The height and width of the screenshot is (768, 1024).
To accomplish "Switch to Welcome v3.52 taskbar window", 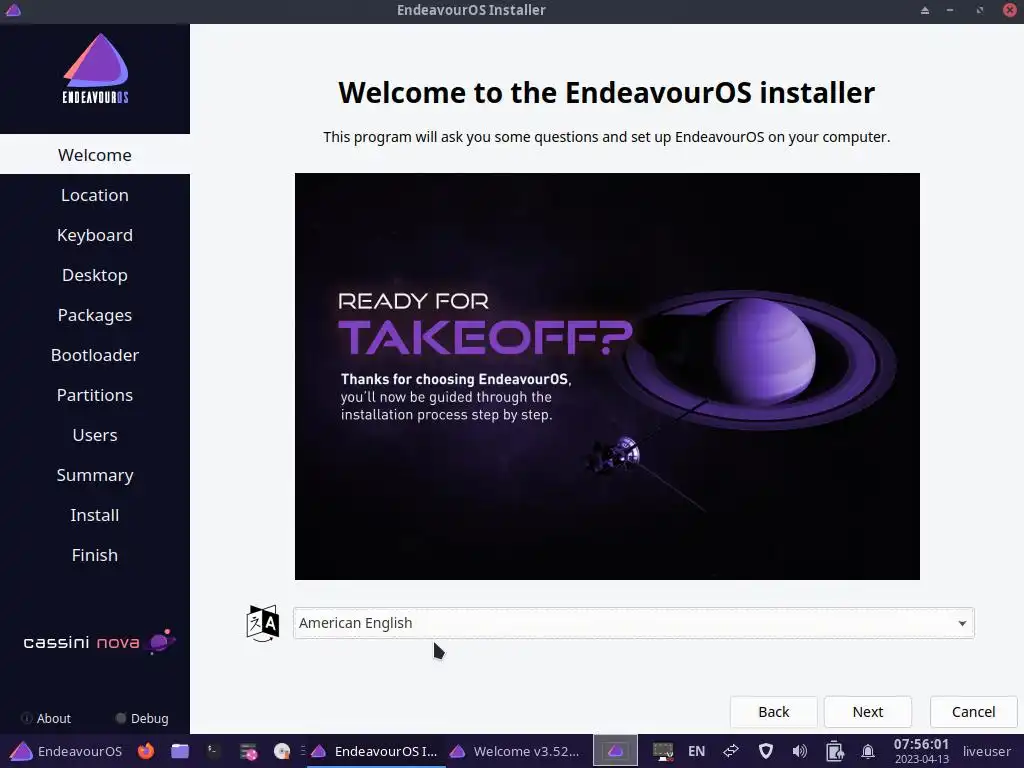I will pyautogui.click(x=516, y=751).
